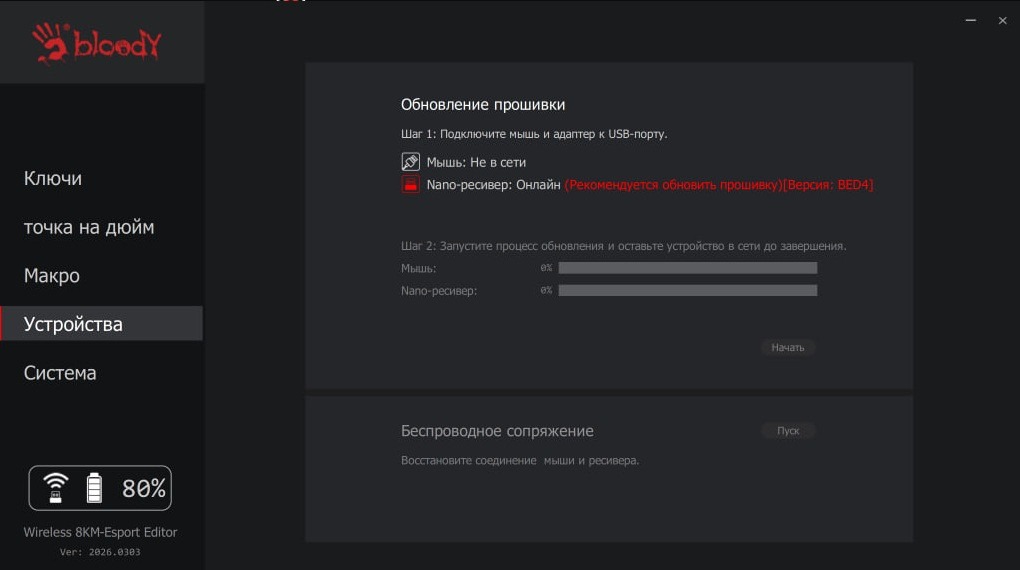Click Пуск to start wireless pairing

[x=788, y=431]
